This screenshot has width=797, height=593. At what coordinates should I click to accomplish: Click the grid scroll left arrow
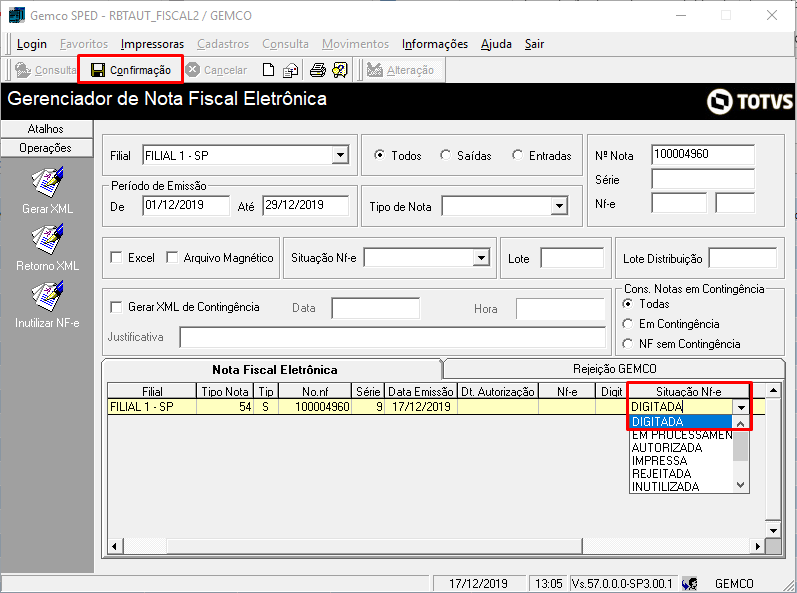tap(114, 546)
